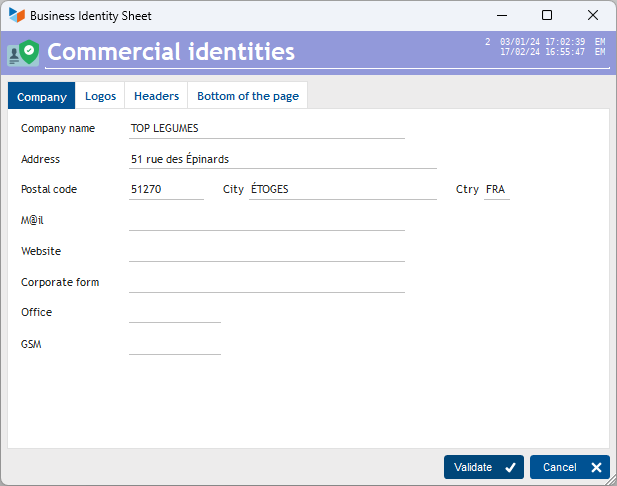
Task: Close the Business Identity Sheet window
Action: (593, 15)
